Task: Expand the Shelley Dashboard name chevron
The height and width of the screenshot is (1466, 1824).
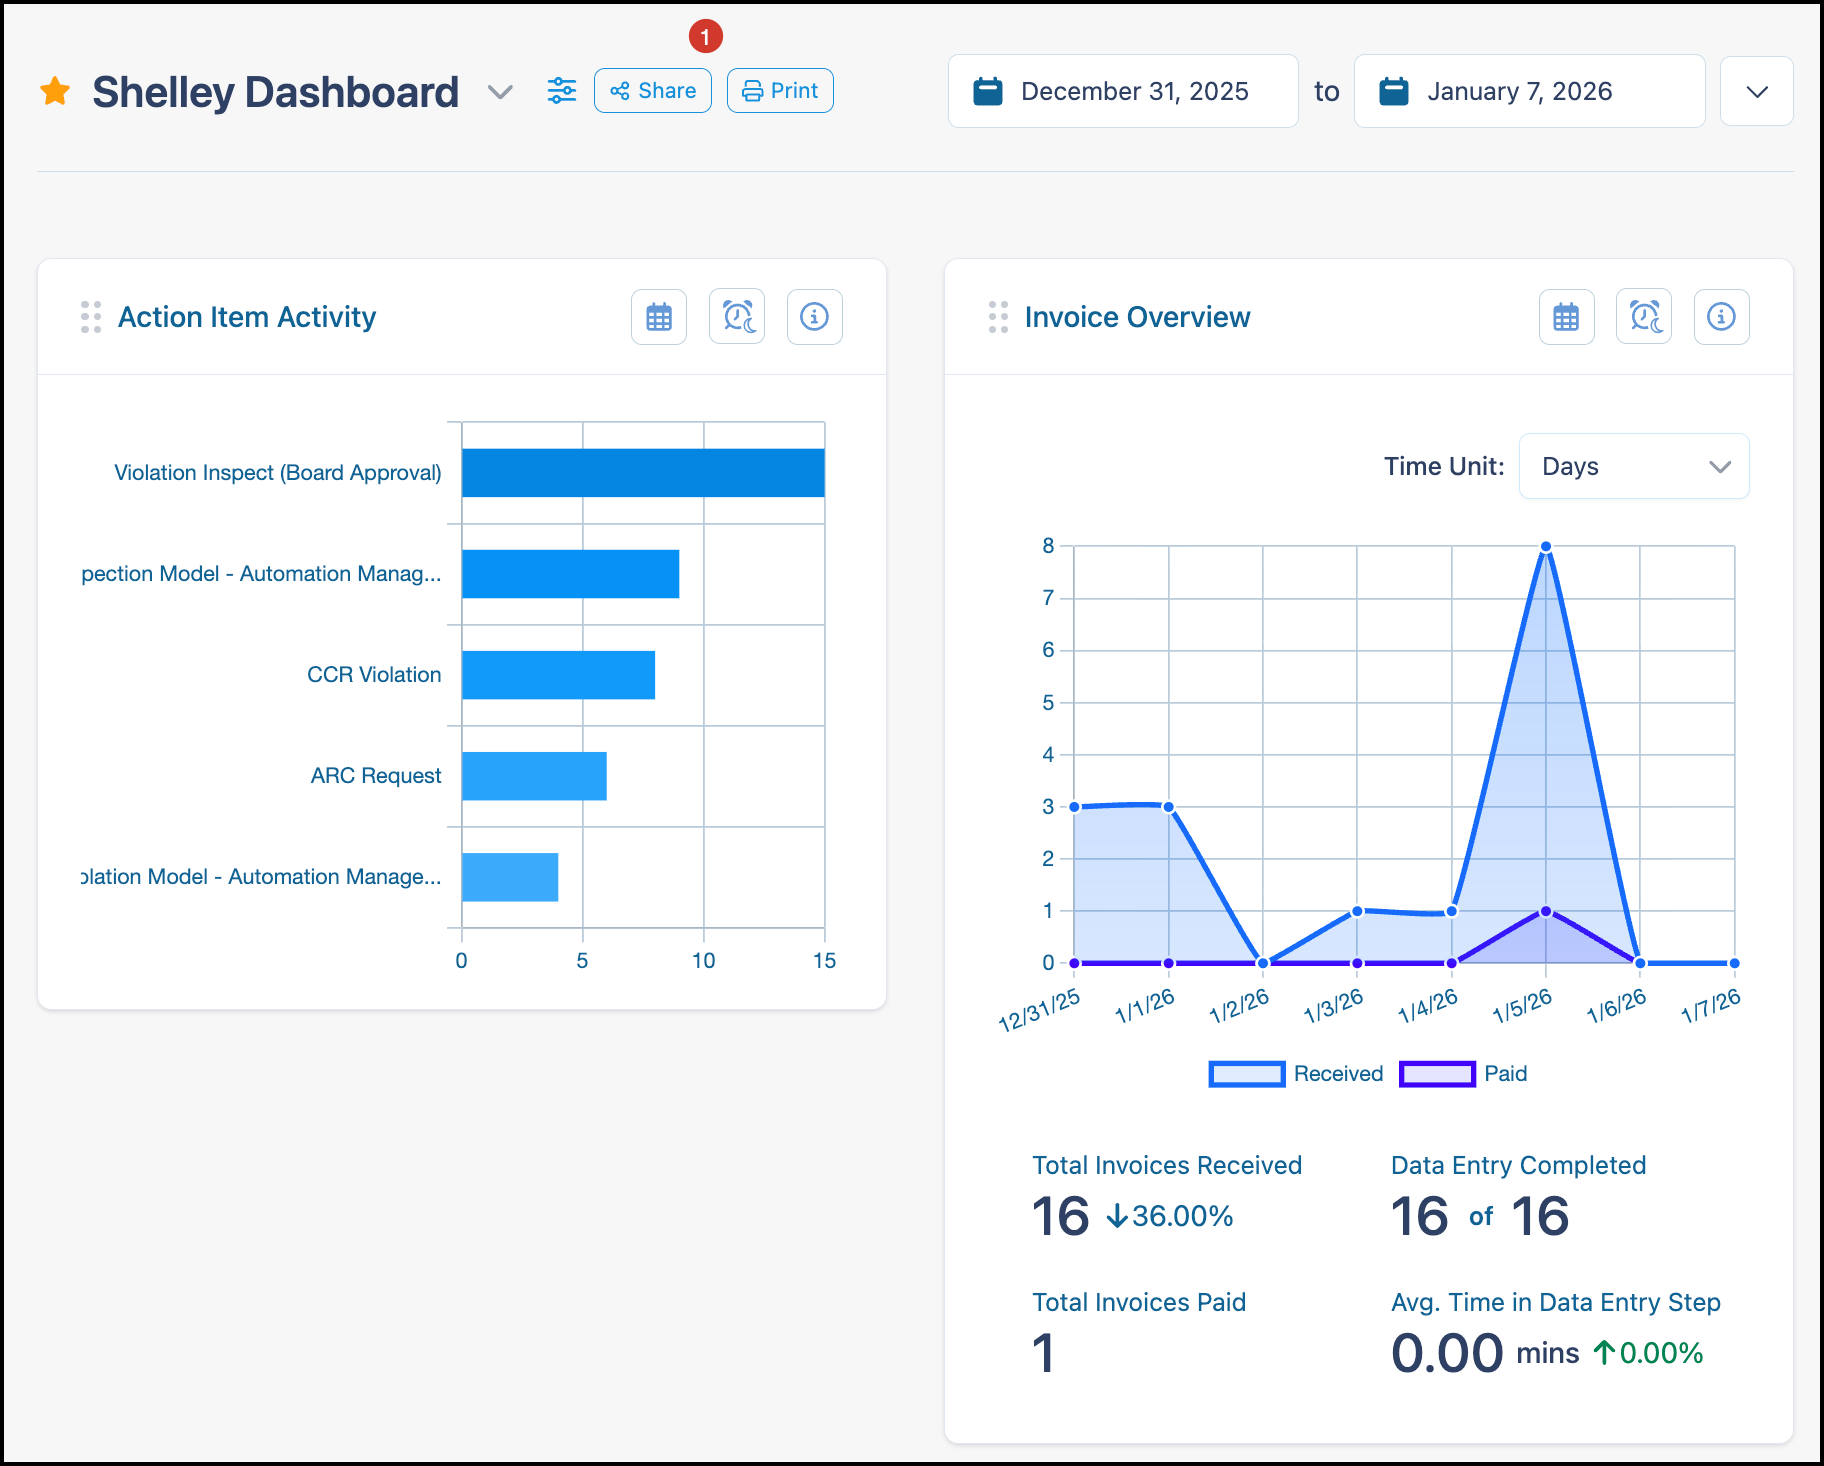Action: coord(500,92)
